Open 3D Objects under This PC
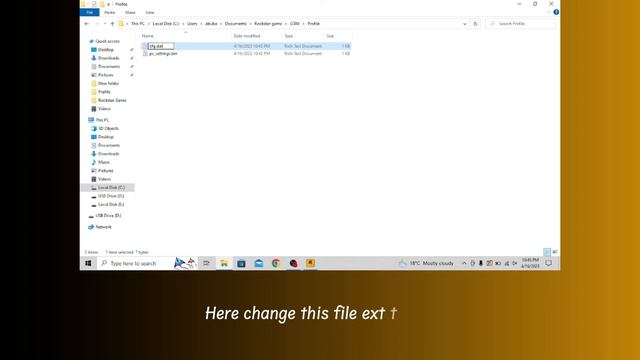Image resolution: width=640 pixels, height=360 pixels. pyautogui.click(x=108, y=129)
